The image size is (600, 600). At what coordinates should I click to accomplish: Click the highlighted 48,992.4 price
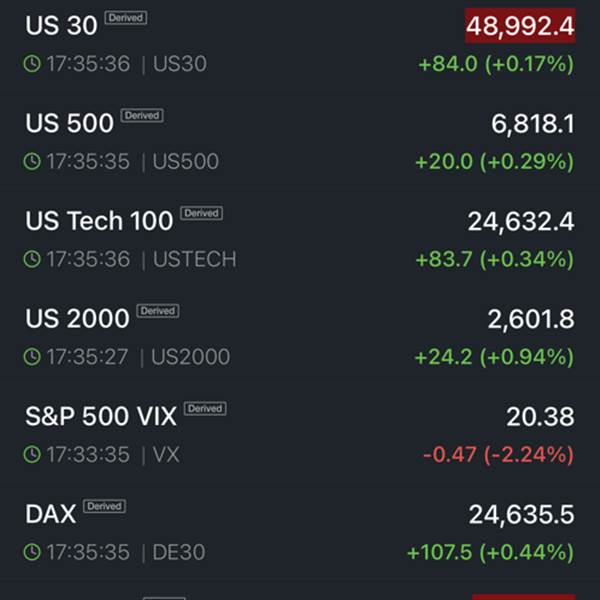pos(520,27)
